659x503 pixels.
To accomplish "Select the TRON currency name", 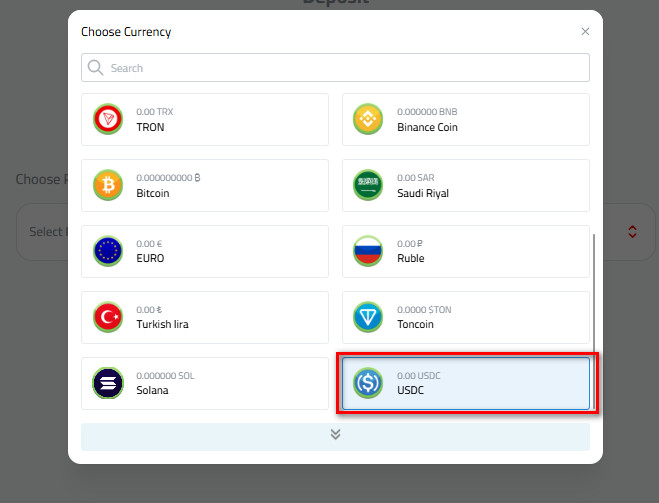I will pos(150,127).
